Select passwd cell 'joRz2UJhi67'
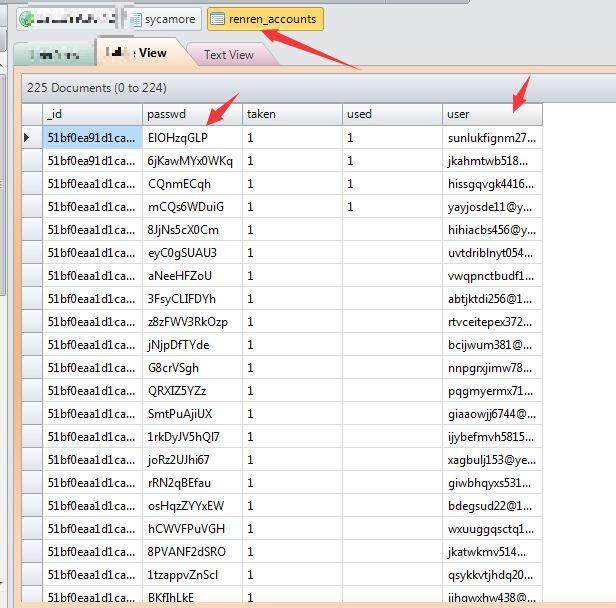616x608 pixels. 192,460
